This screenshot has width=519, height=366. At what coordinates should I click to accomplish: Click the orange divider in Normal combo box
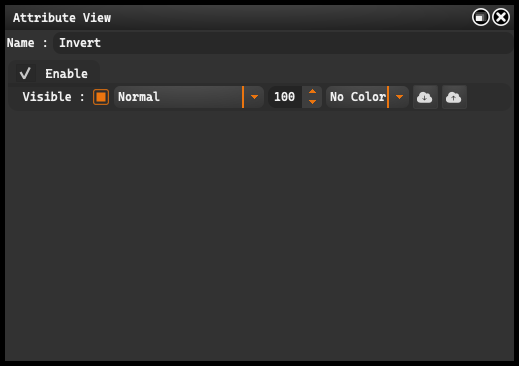point(243,97)
